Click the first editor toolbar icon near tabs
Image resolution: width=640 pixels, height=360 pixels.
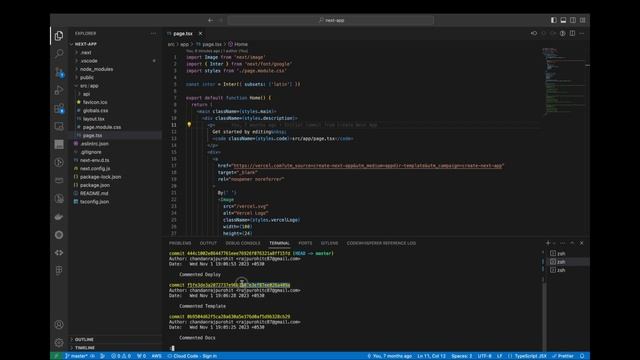pos(534,33)
